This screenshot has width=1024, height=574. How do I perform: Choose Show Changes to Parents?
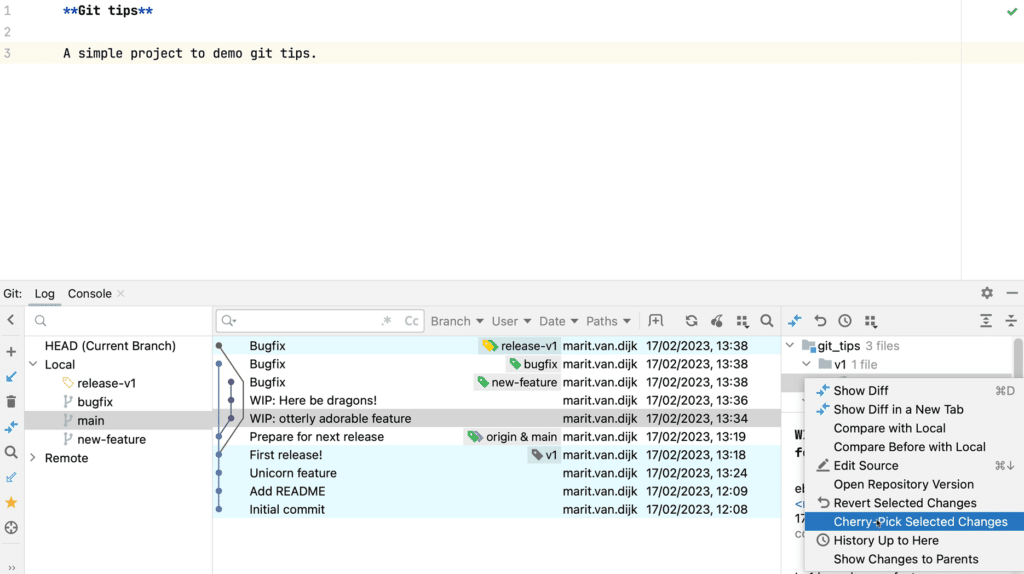[x=914, y=560]
